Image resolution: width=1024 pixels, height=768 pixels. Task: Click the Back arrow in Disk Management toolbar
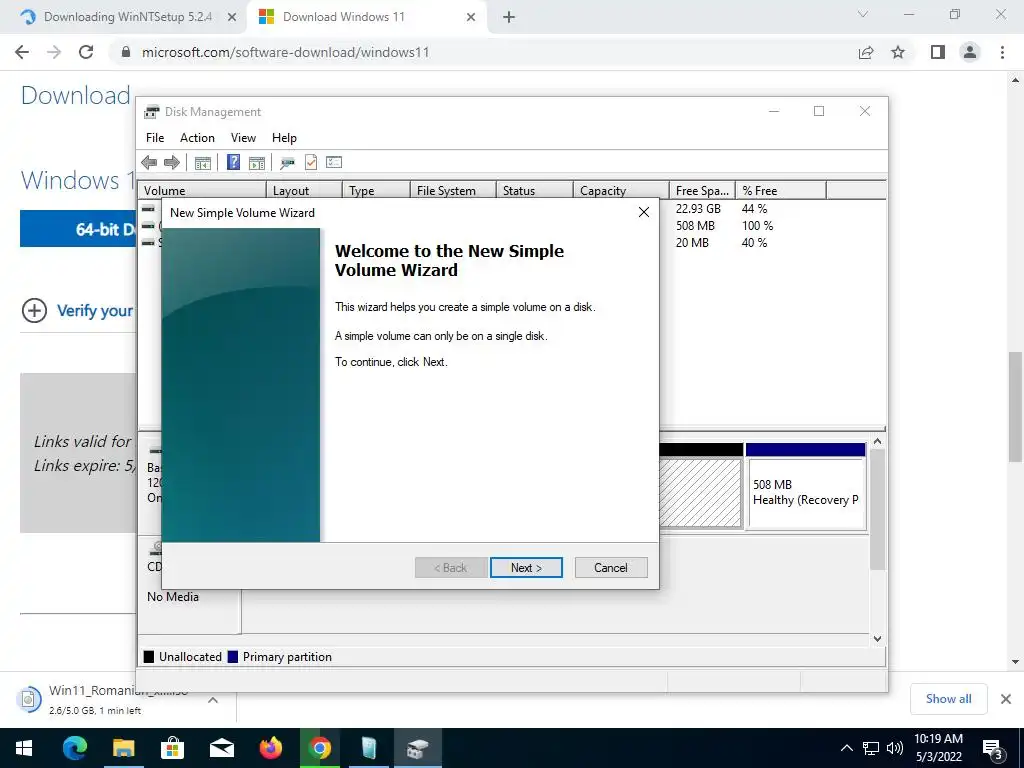149,163
